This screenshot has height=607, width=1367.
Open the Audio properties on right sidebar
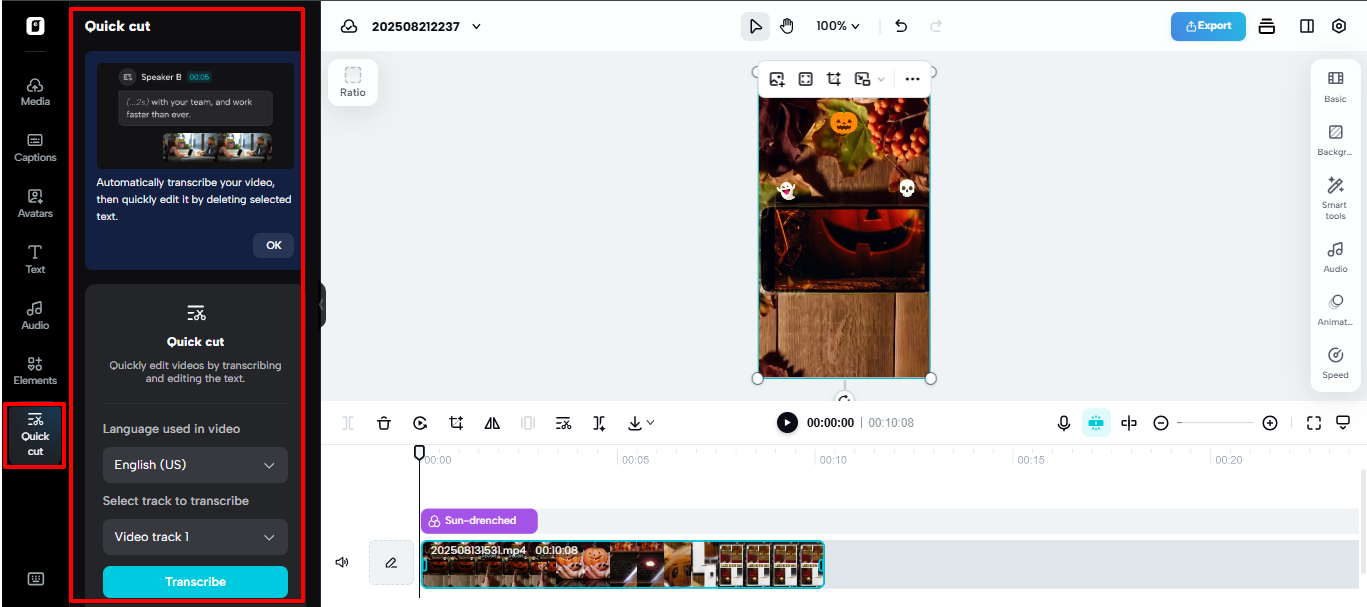pyautogui.click(x=1335, y=257)
